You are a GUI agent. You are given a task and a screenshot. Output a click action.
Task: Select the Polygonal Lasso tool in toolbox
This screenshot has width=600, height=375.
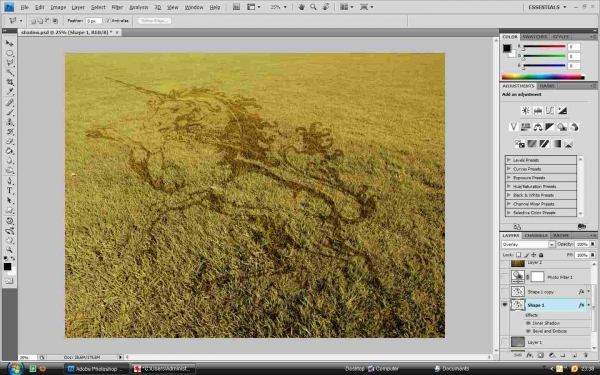tap(10, 63)
